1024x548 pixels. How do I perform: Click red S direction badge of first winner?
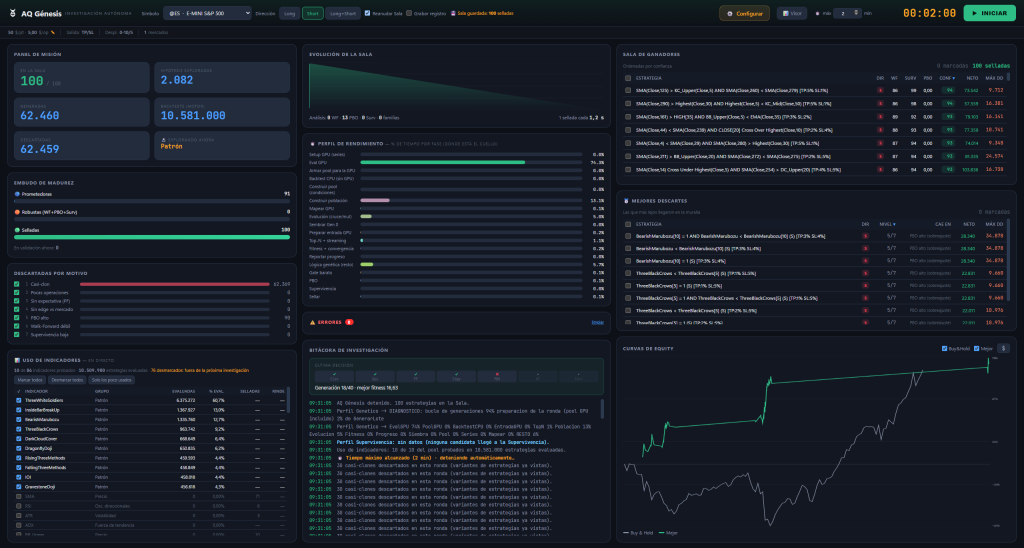(x=880, y=91)
